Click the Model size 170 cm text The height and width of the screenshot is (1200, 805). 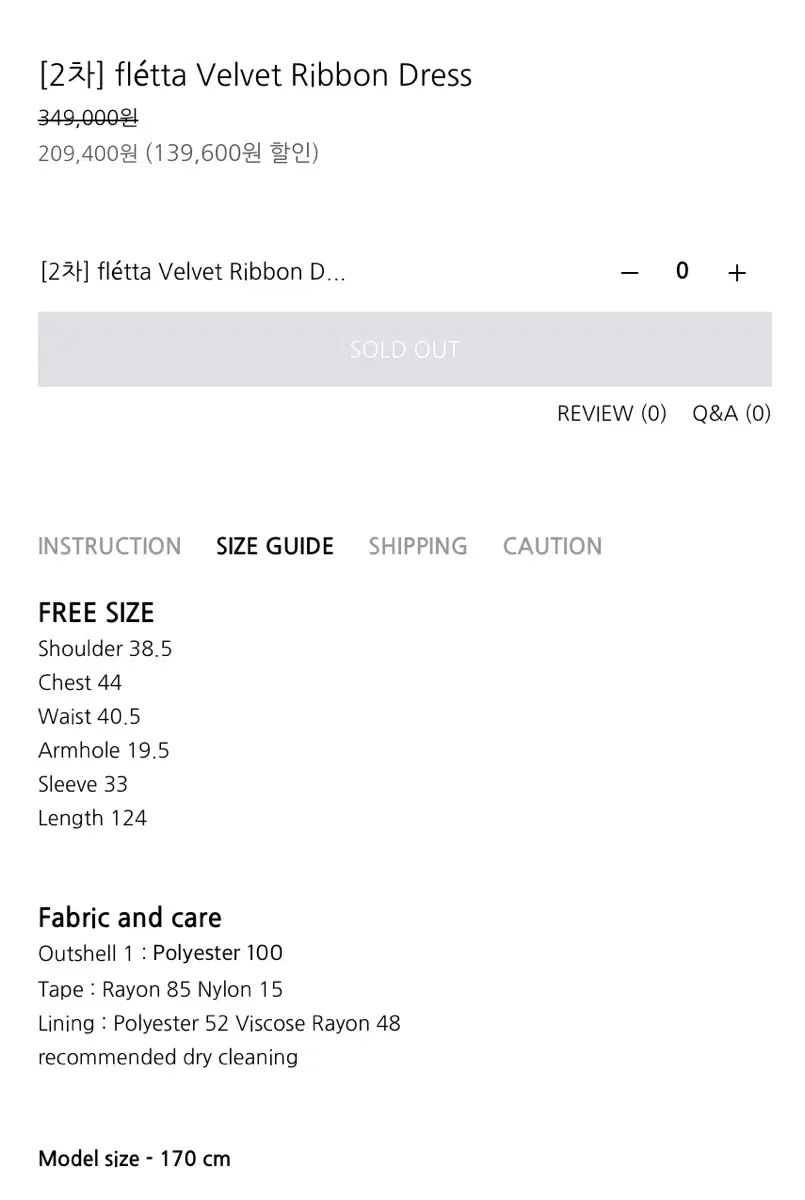(x=134, y=1159)
